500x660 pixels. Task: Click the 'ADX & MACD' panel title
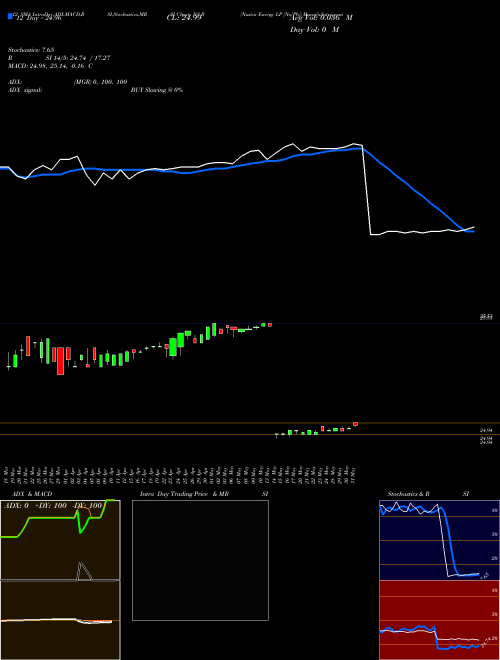pos(32,494)
